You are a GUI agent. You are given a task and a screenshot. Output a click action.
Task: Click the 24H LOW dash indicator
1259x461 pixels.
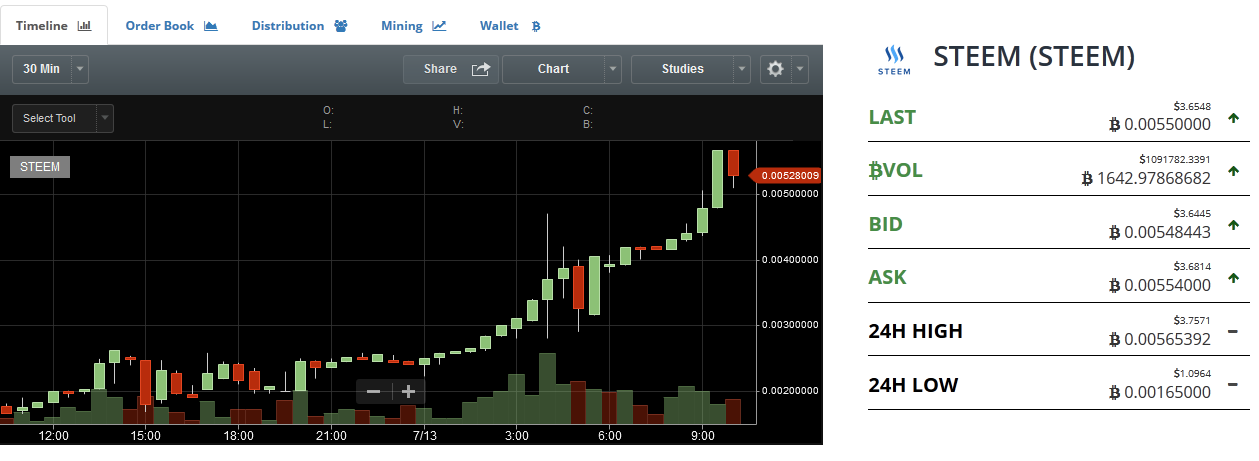1233,385
